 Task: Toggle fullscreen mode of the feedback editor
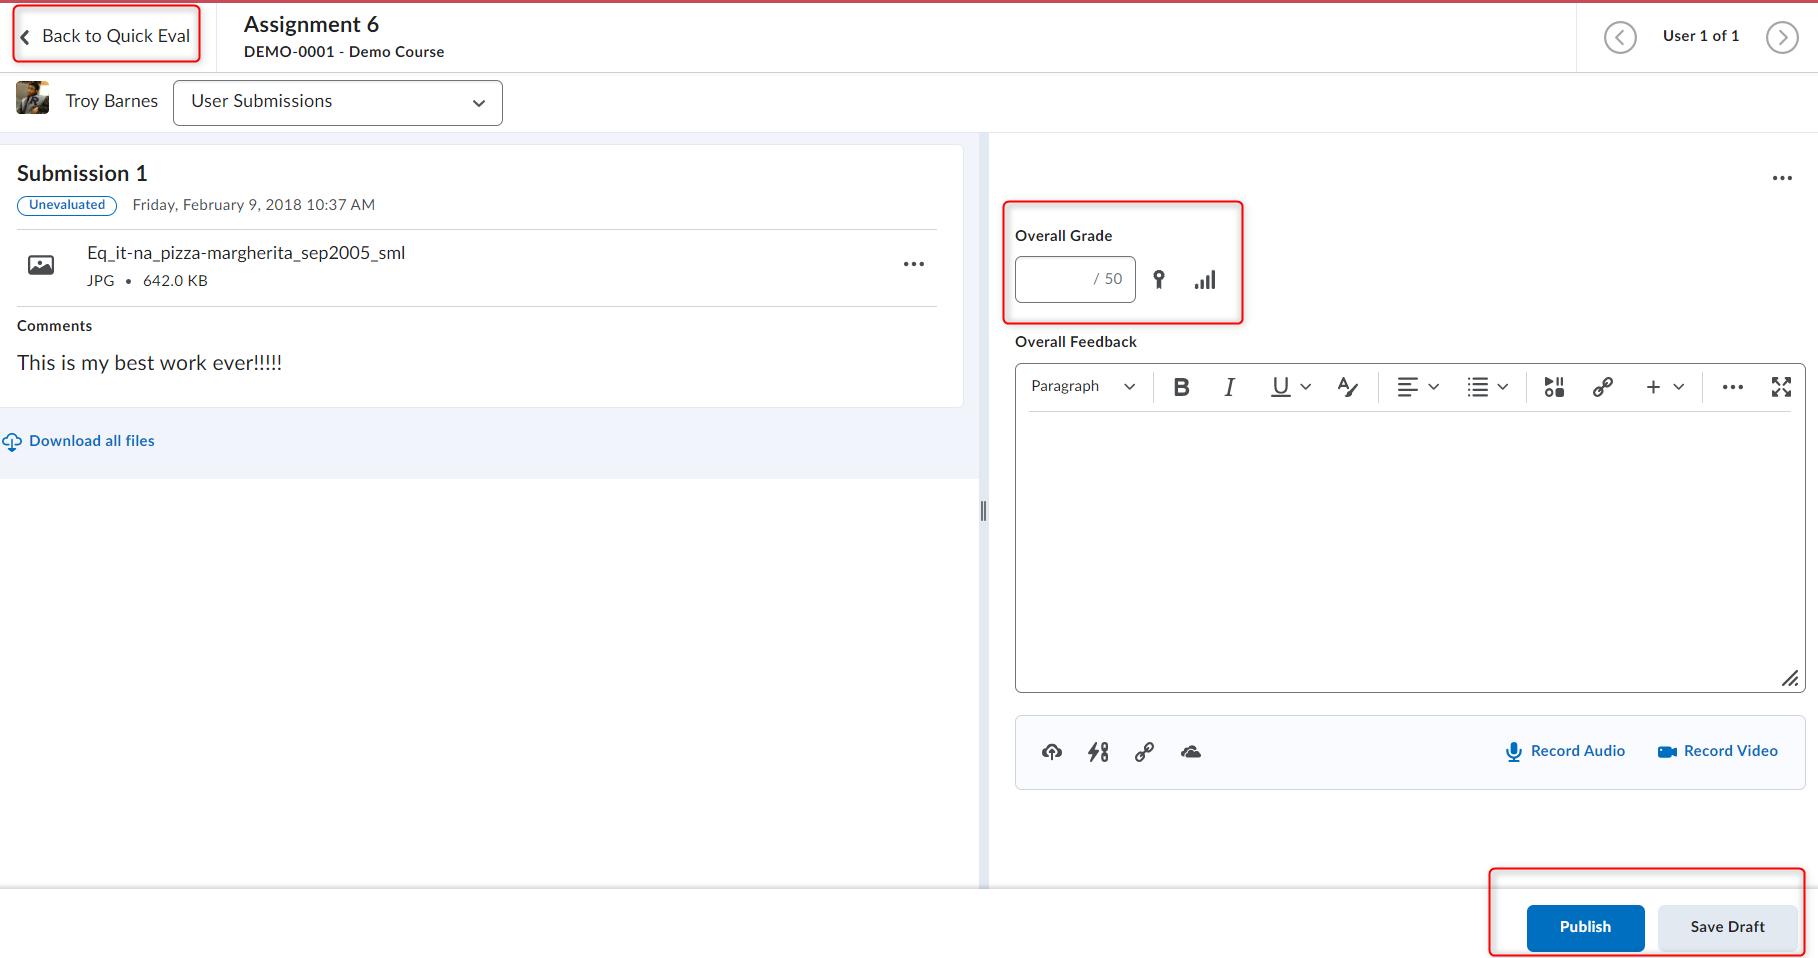(1781, 387)
